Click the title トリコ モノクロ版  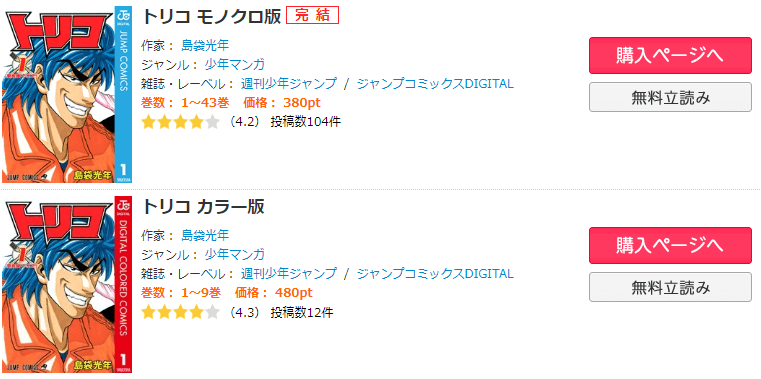coord(211,16)
